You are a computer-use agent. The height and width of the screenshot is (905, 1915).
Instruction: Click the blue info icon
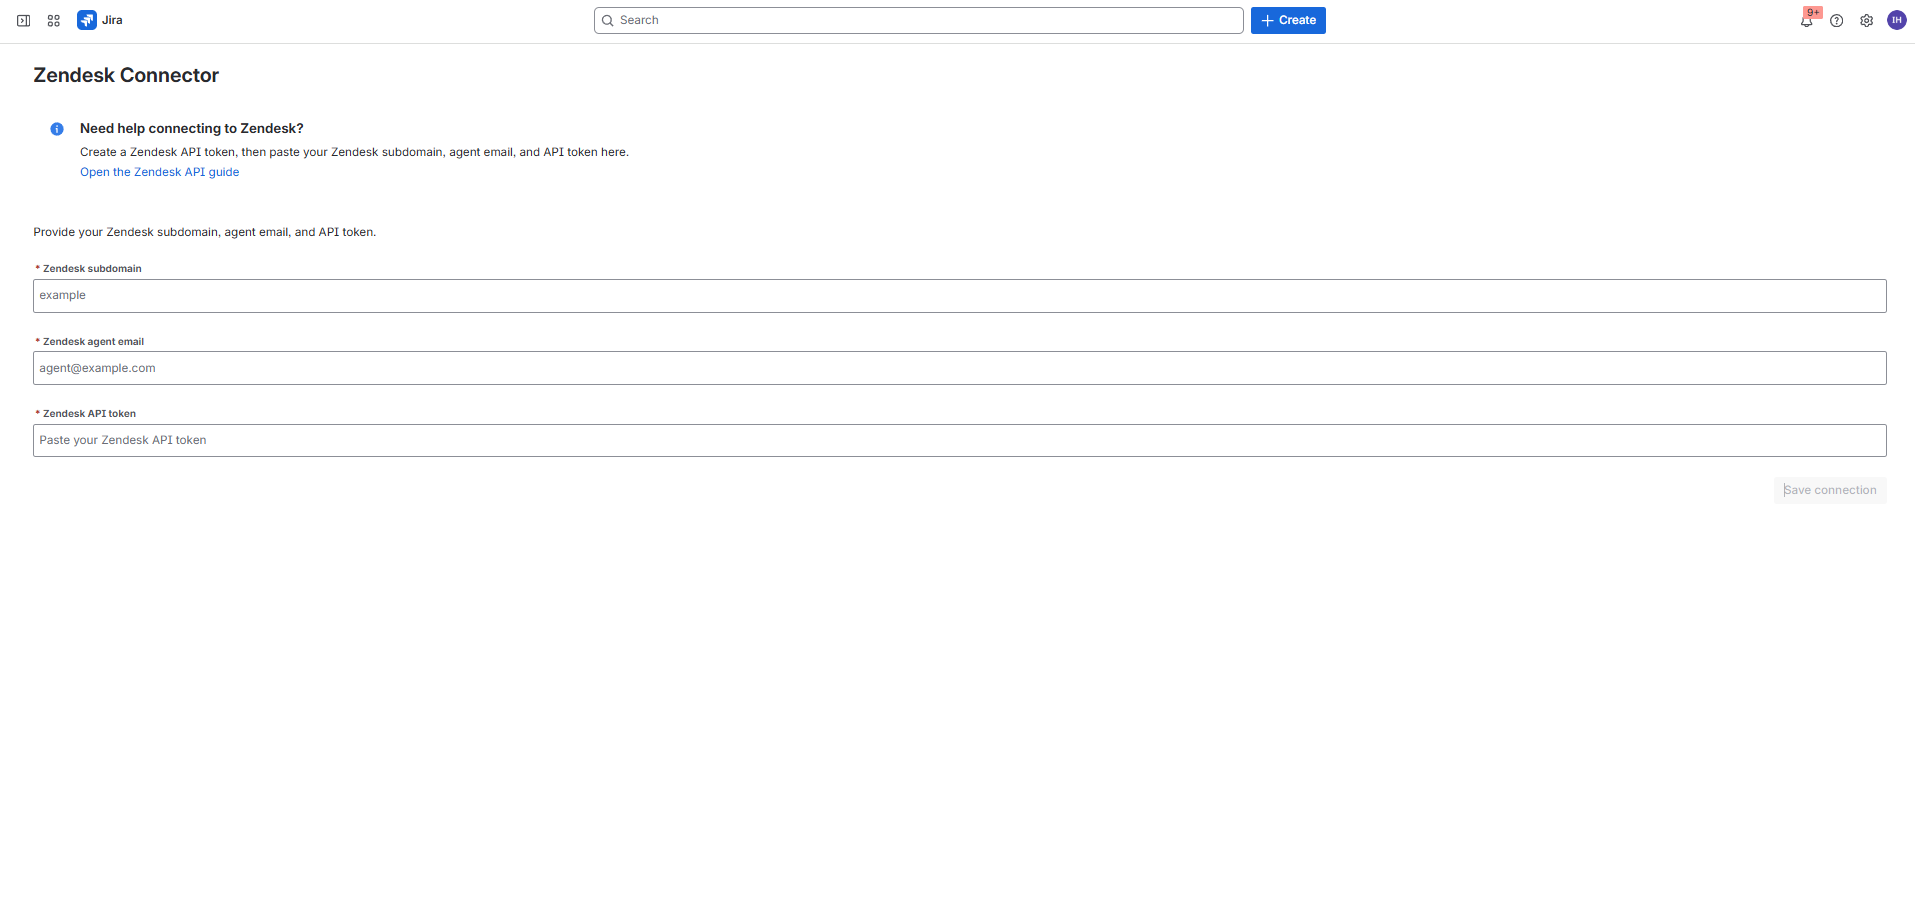(57, 129)
